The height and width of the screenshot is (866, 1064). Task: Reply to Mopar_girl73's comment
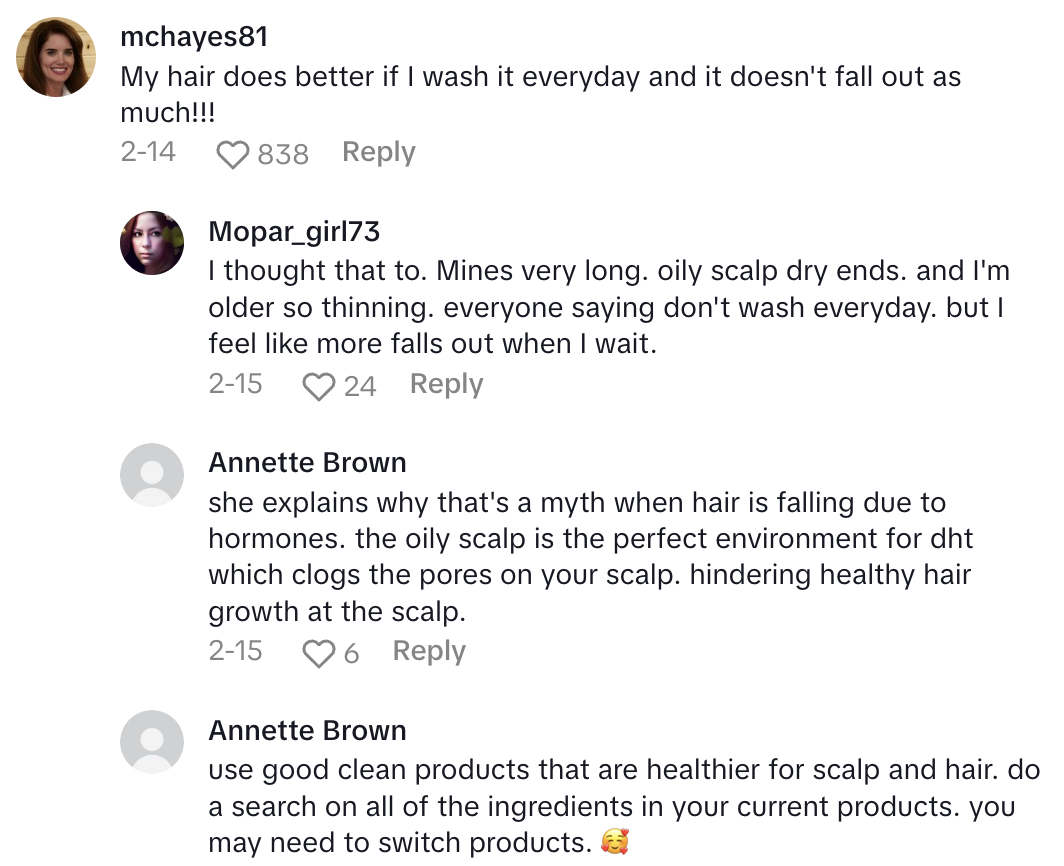click(446, 384)
